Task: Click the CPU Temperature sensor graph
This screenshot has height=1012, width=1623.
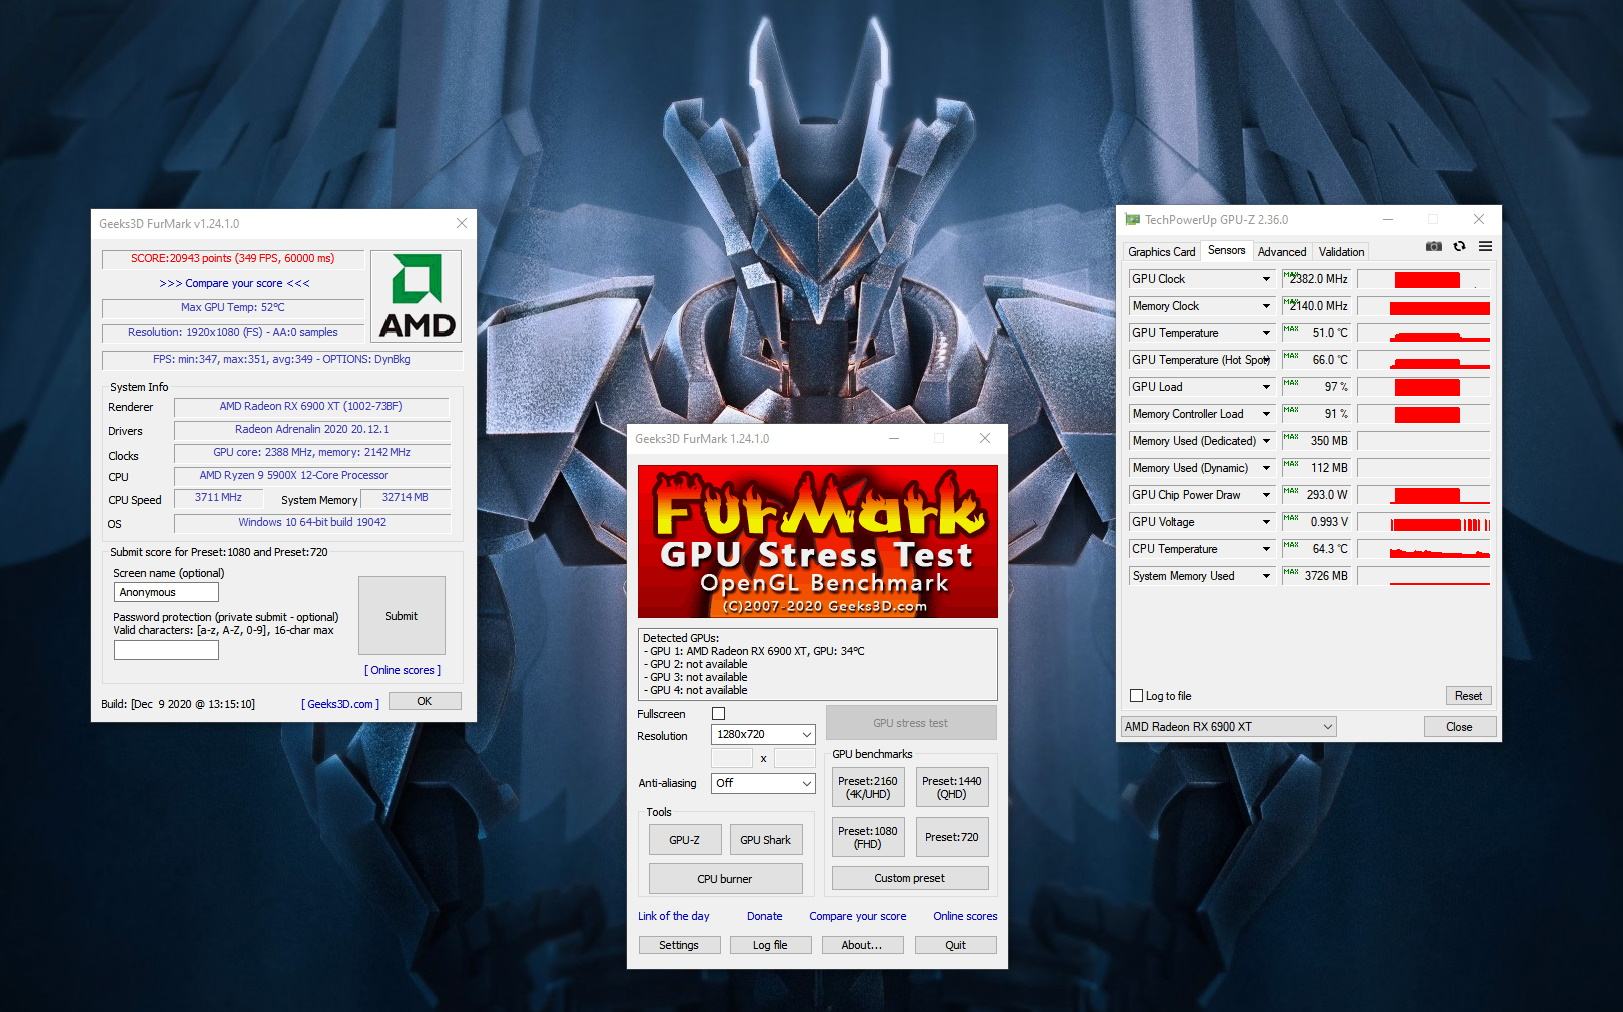Action: (1423, 549)
